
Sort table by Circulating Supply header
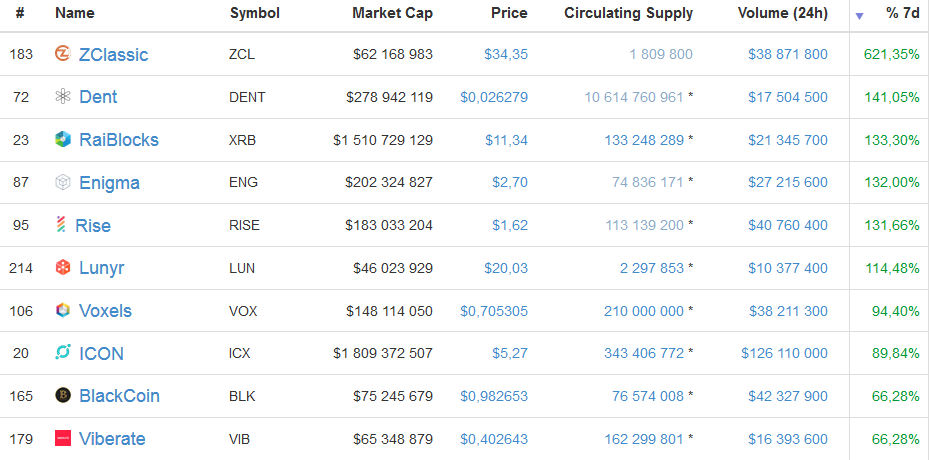(628, 13)
